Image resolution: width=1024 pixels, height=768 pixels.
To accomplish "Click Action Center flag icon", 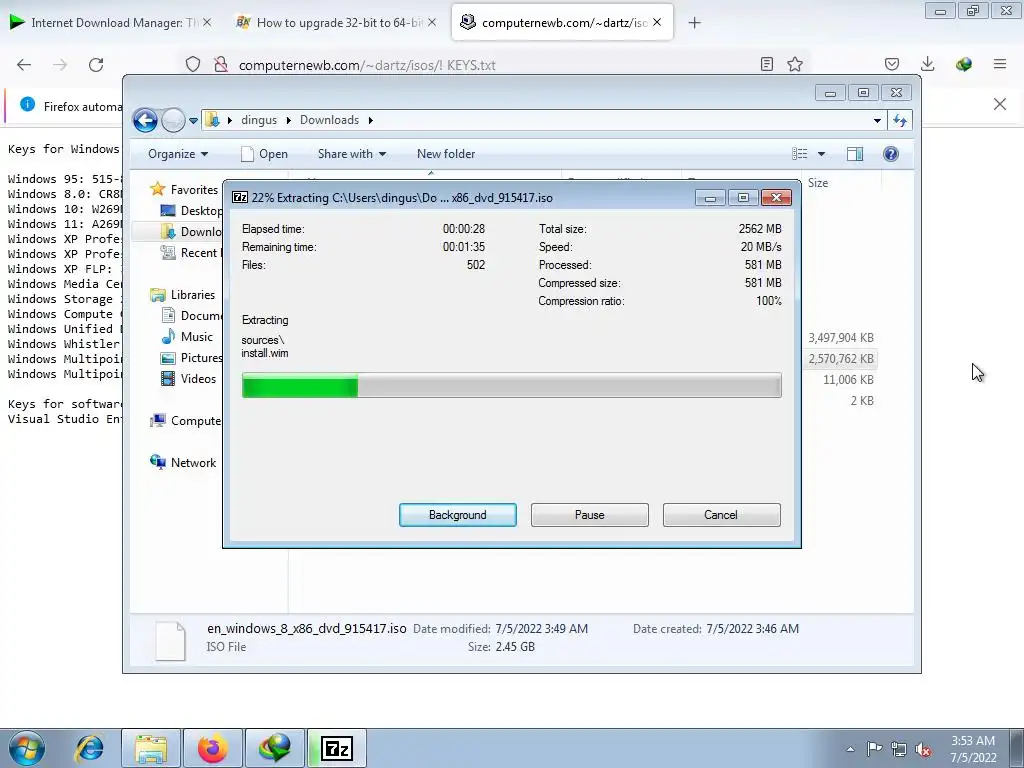I will pos(874,749).
